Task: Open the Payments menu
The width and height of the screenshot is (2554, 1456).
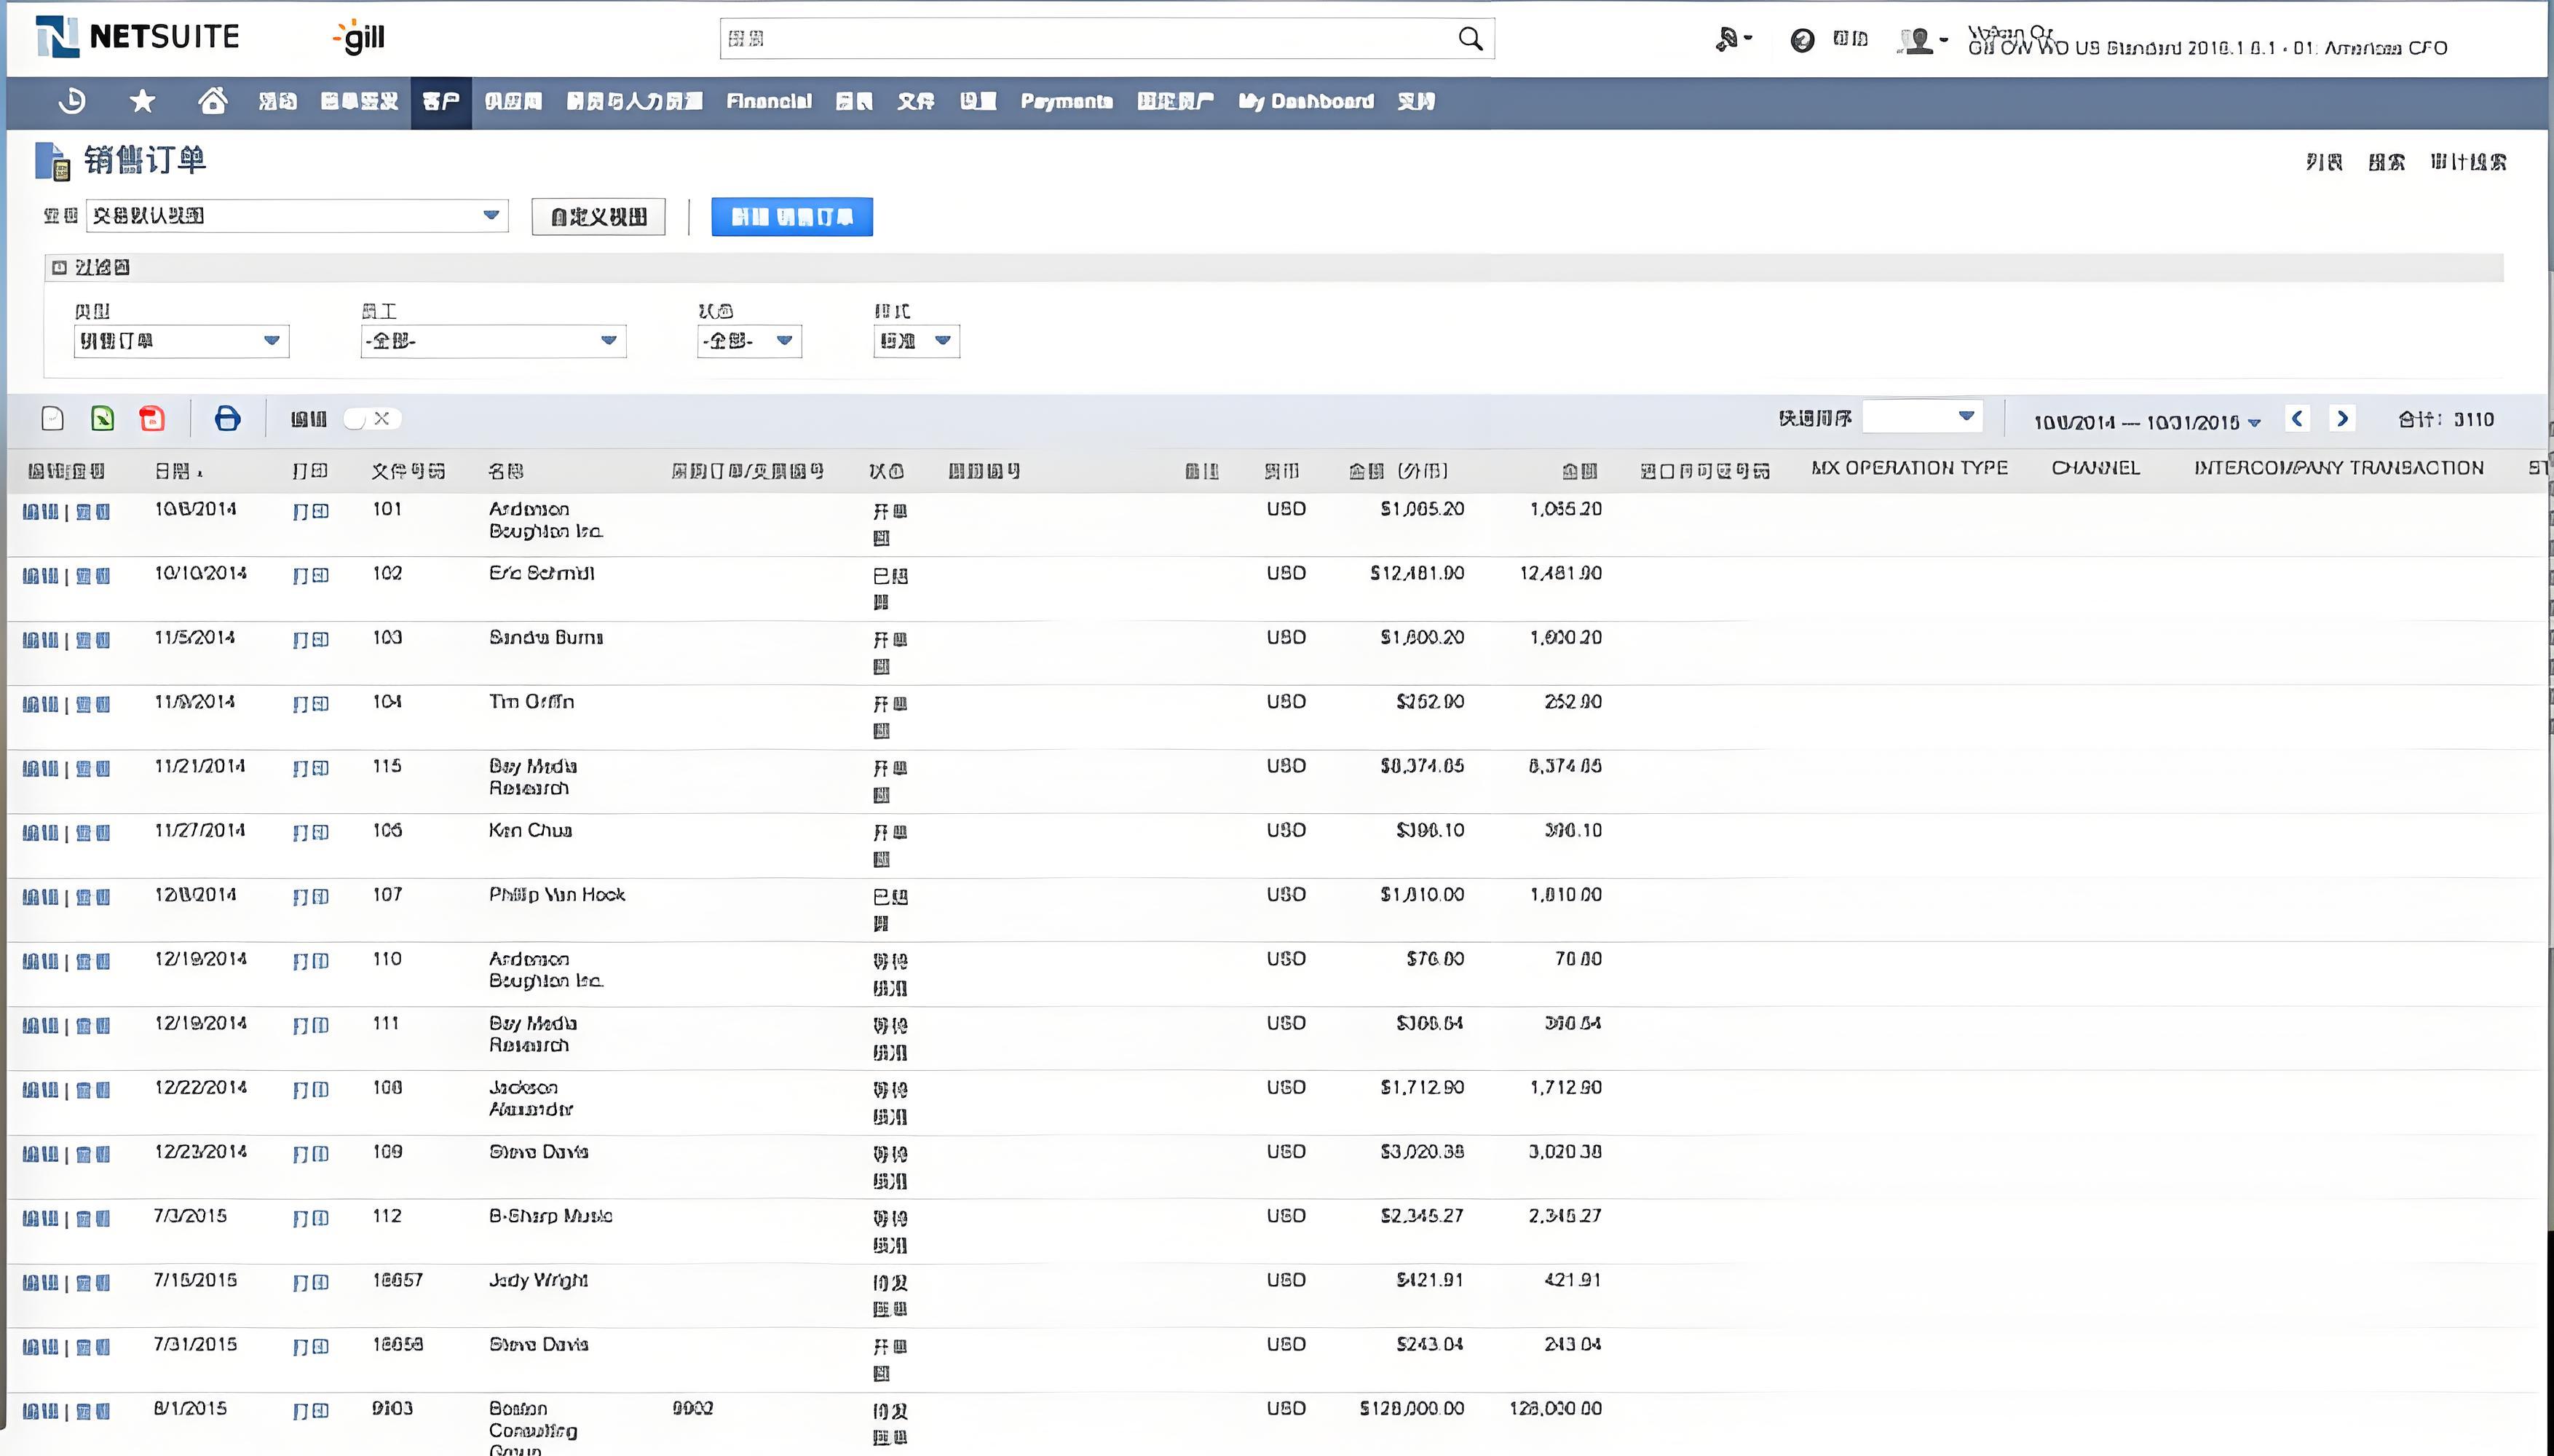Action: 1066,101
